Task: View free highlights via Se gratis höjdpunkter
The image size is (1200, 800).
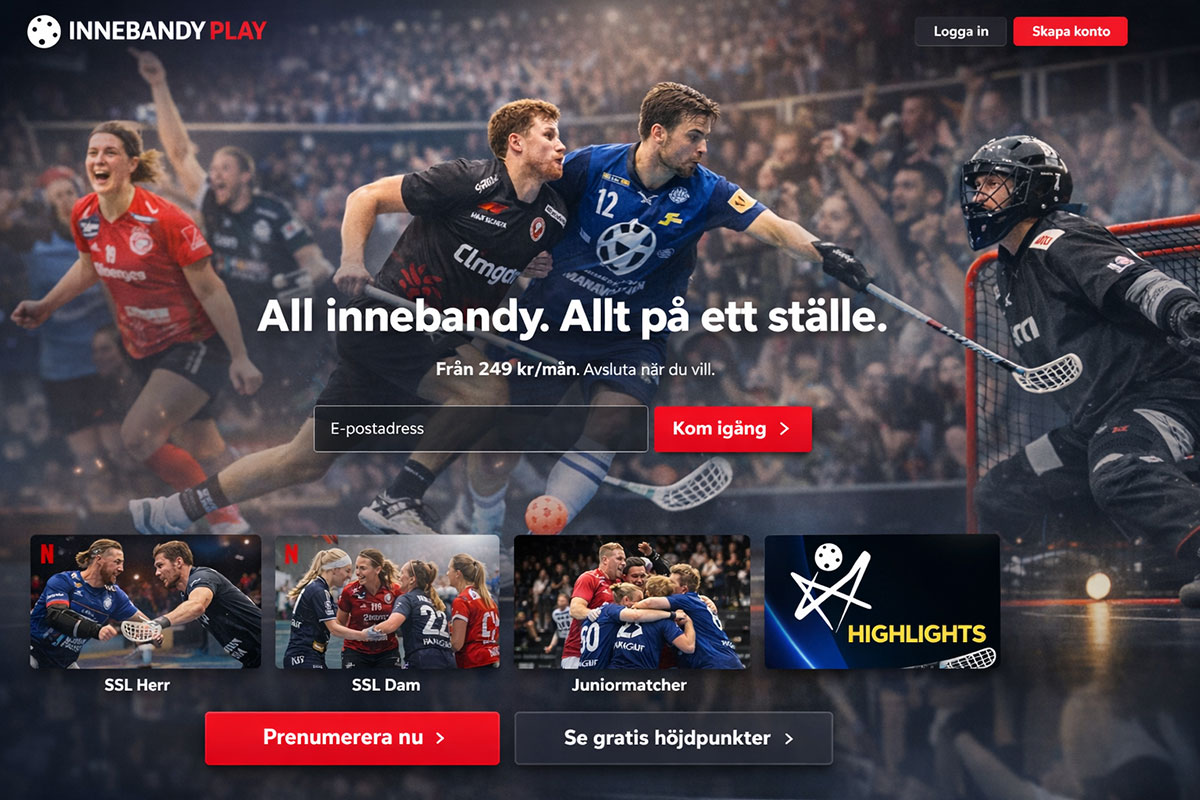Action: [x=674, y=738]
